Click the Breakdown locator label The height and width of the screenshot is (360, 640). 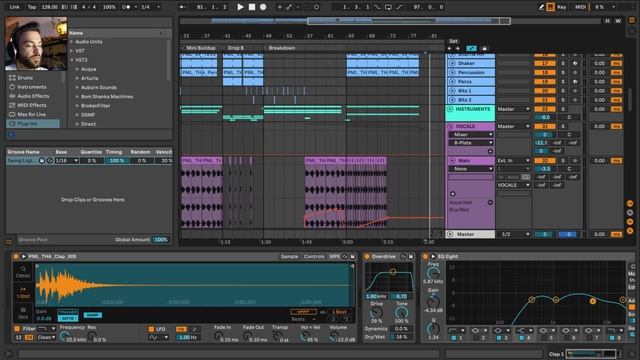point(282,48)
